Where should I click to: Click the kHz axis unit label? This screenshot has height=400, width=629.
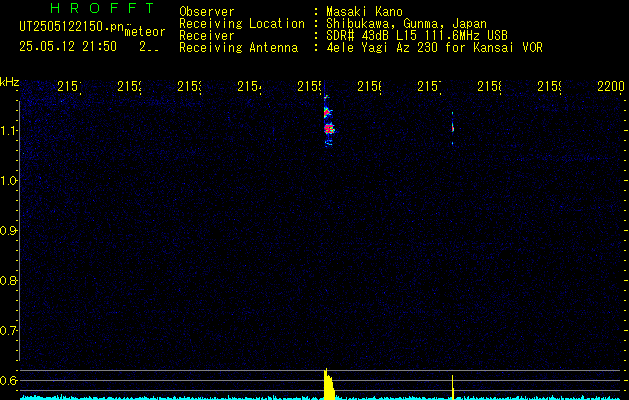[x=10, y=82]
